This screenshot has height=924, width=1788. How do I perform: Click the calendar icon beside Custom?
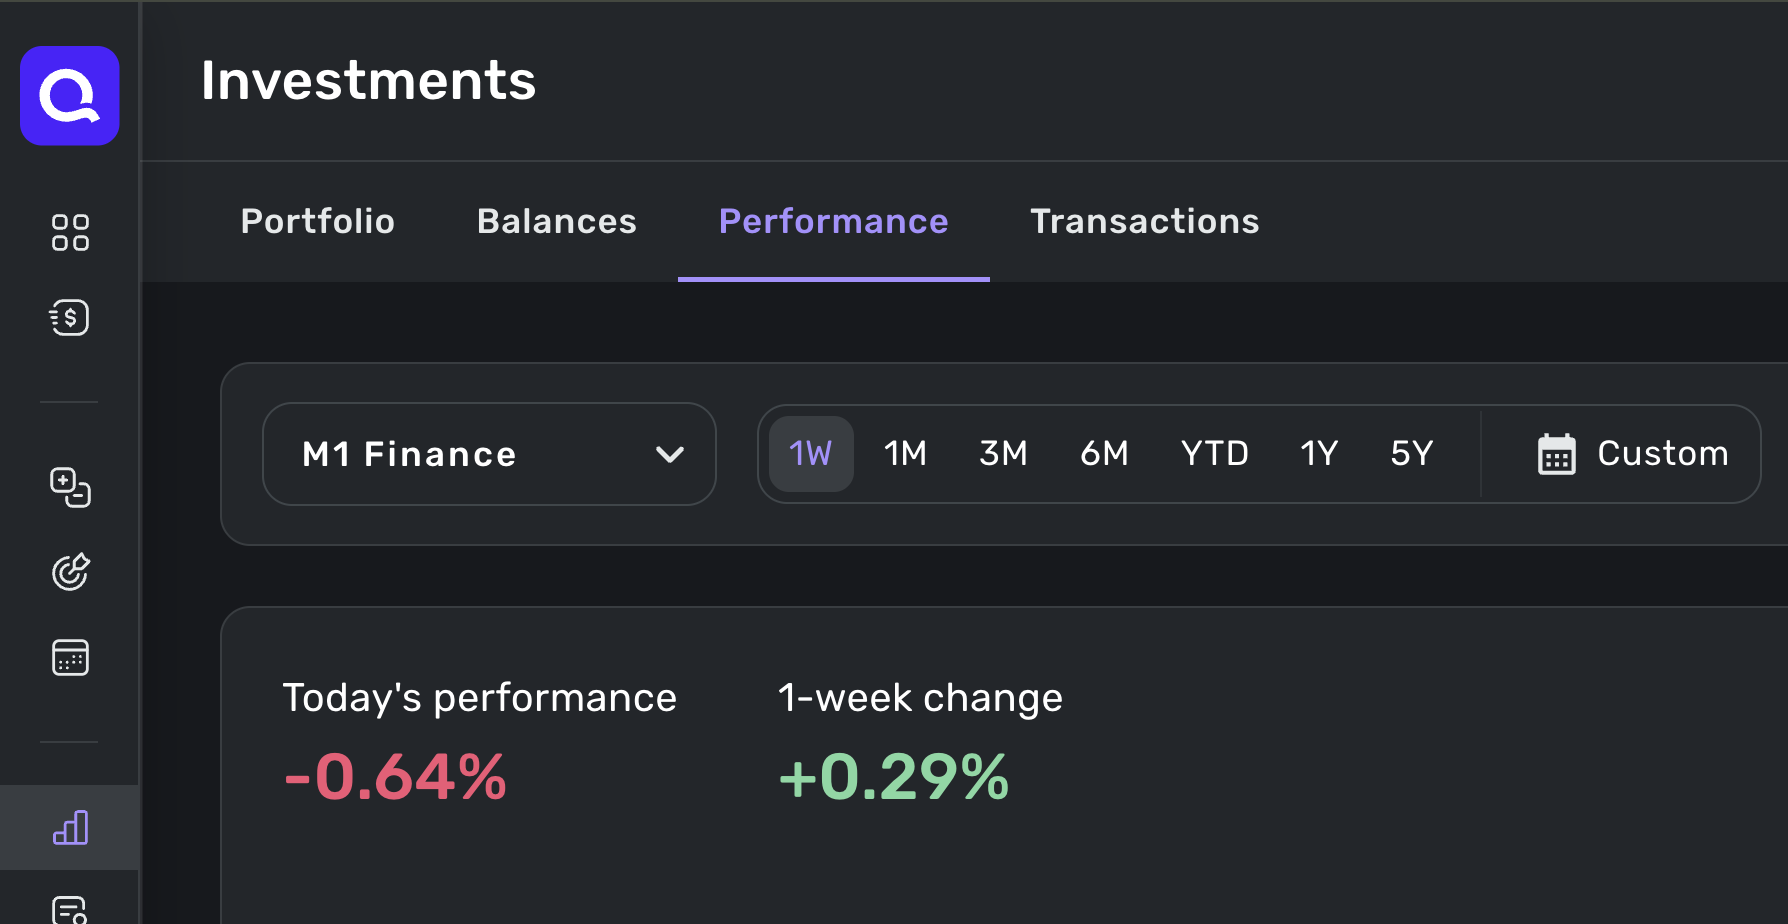(1556, 454)
